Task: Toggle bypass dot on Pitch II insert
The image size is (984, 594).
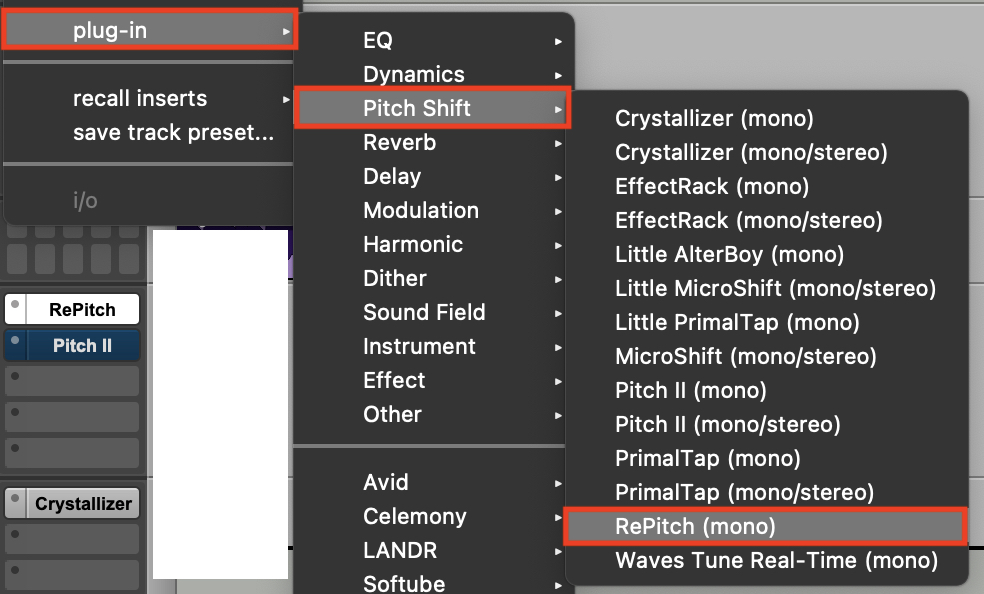Action: [15, 342]
